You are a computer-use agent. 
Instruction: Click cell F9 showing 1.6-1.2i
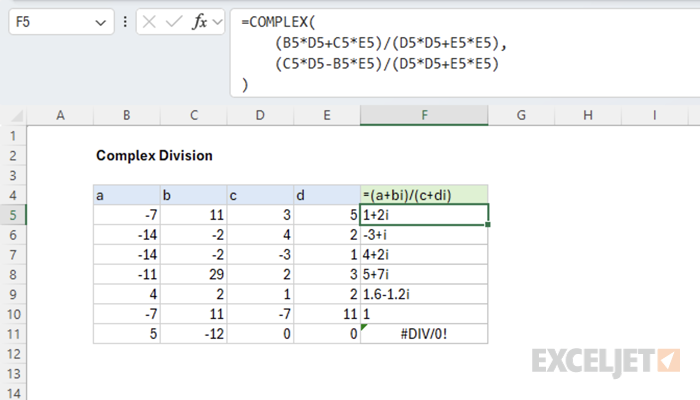click(424, 295)
